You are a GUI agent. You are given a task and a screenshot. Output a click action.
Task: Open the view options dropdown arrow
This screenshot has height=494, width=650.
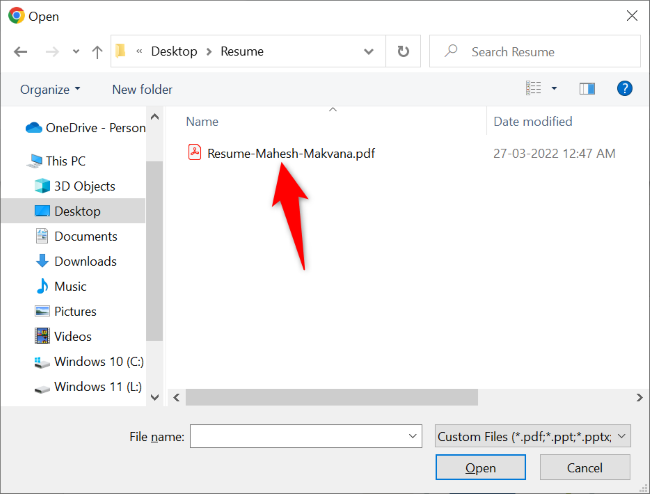point(554,88)
